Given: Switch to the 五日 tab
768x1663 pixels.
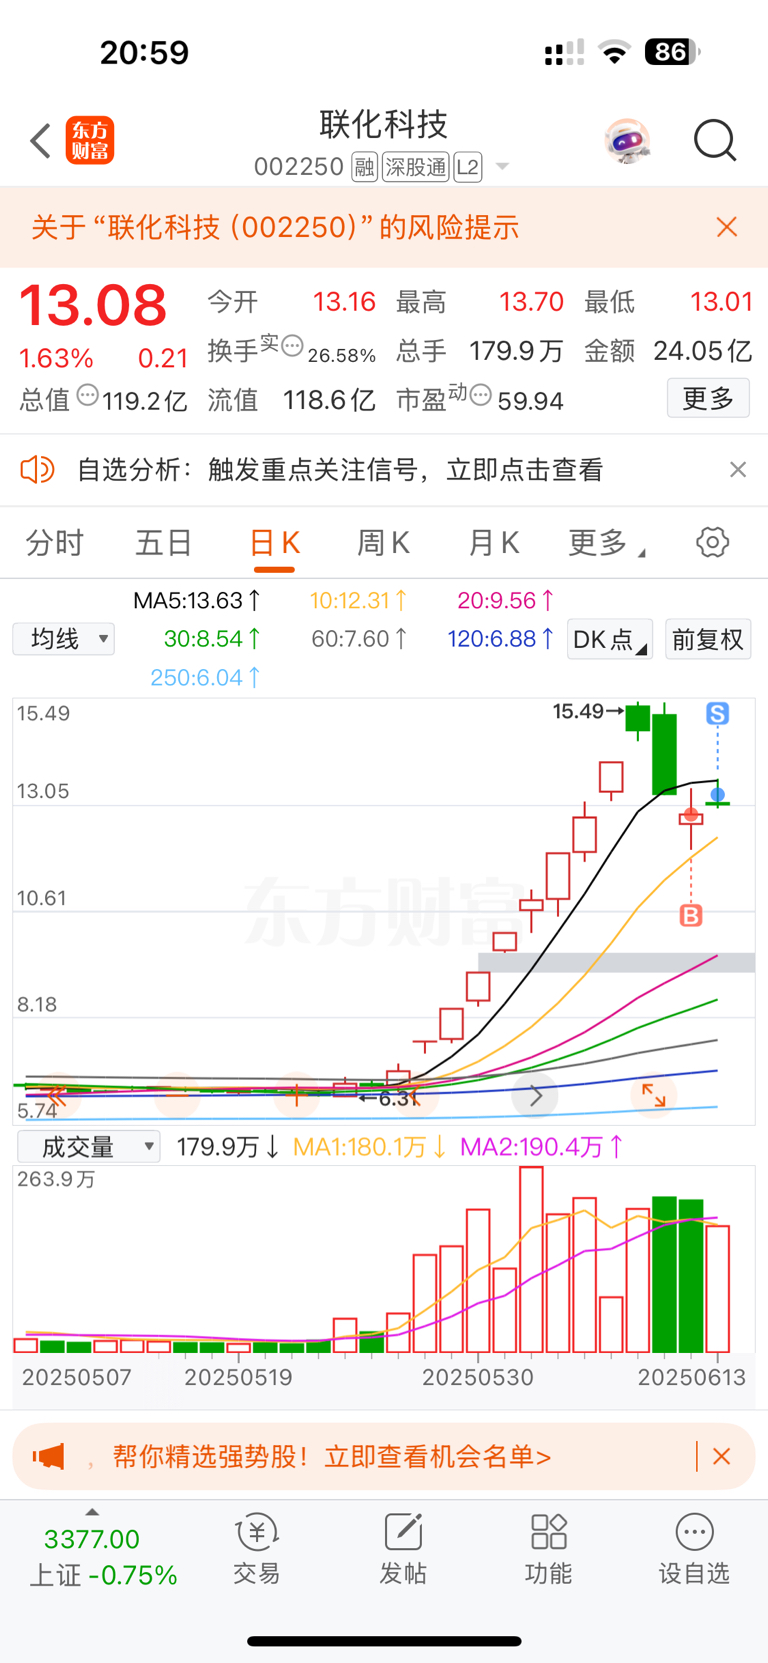Looking at the screenshot, I should click(x=164, y=543).
